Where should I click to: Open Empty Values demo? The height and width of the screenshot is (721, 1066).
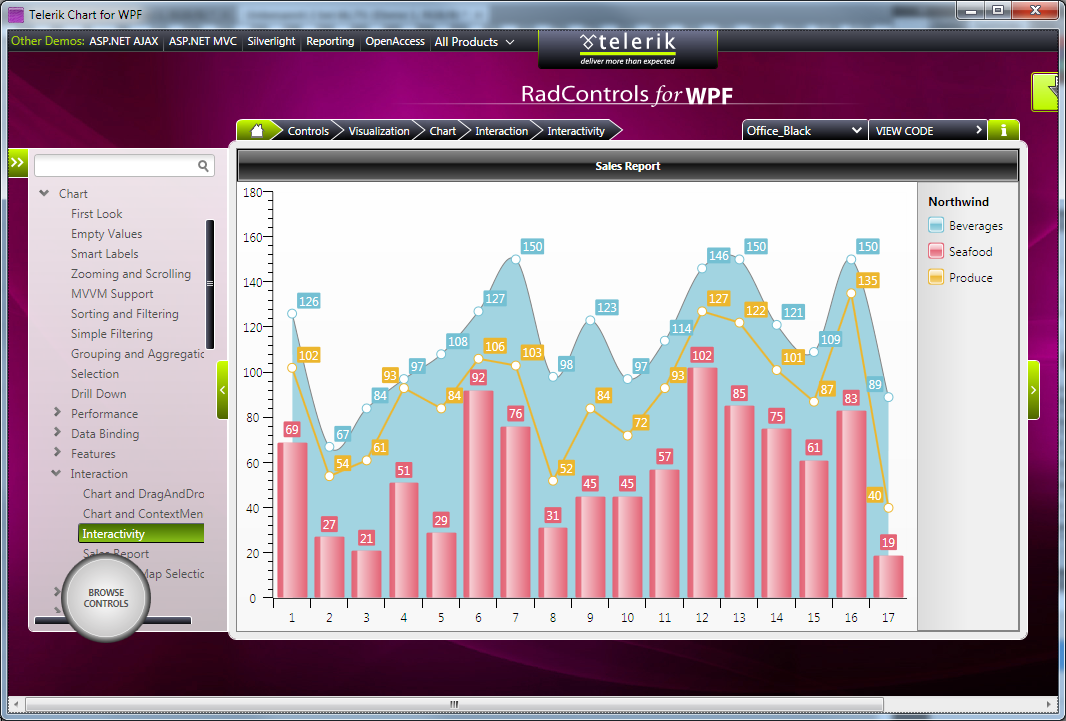point(107,234)
